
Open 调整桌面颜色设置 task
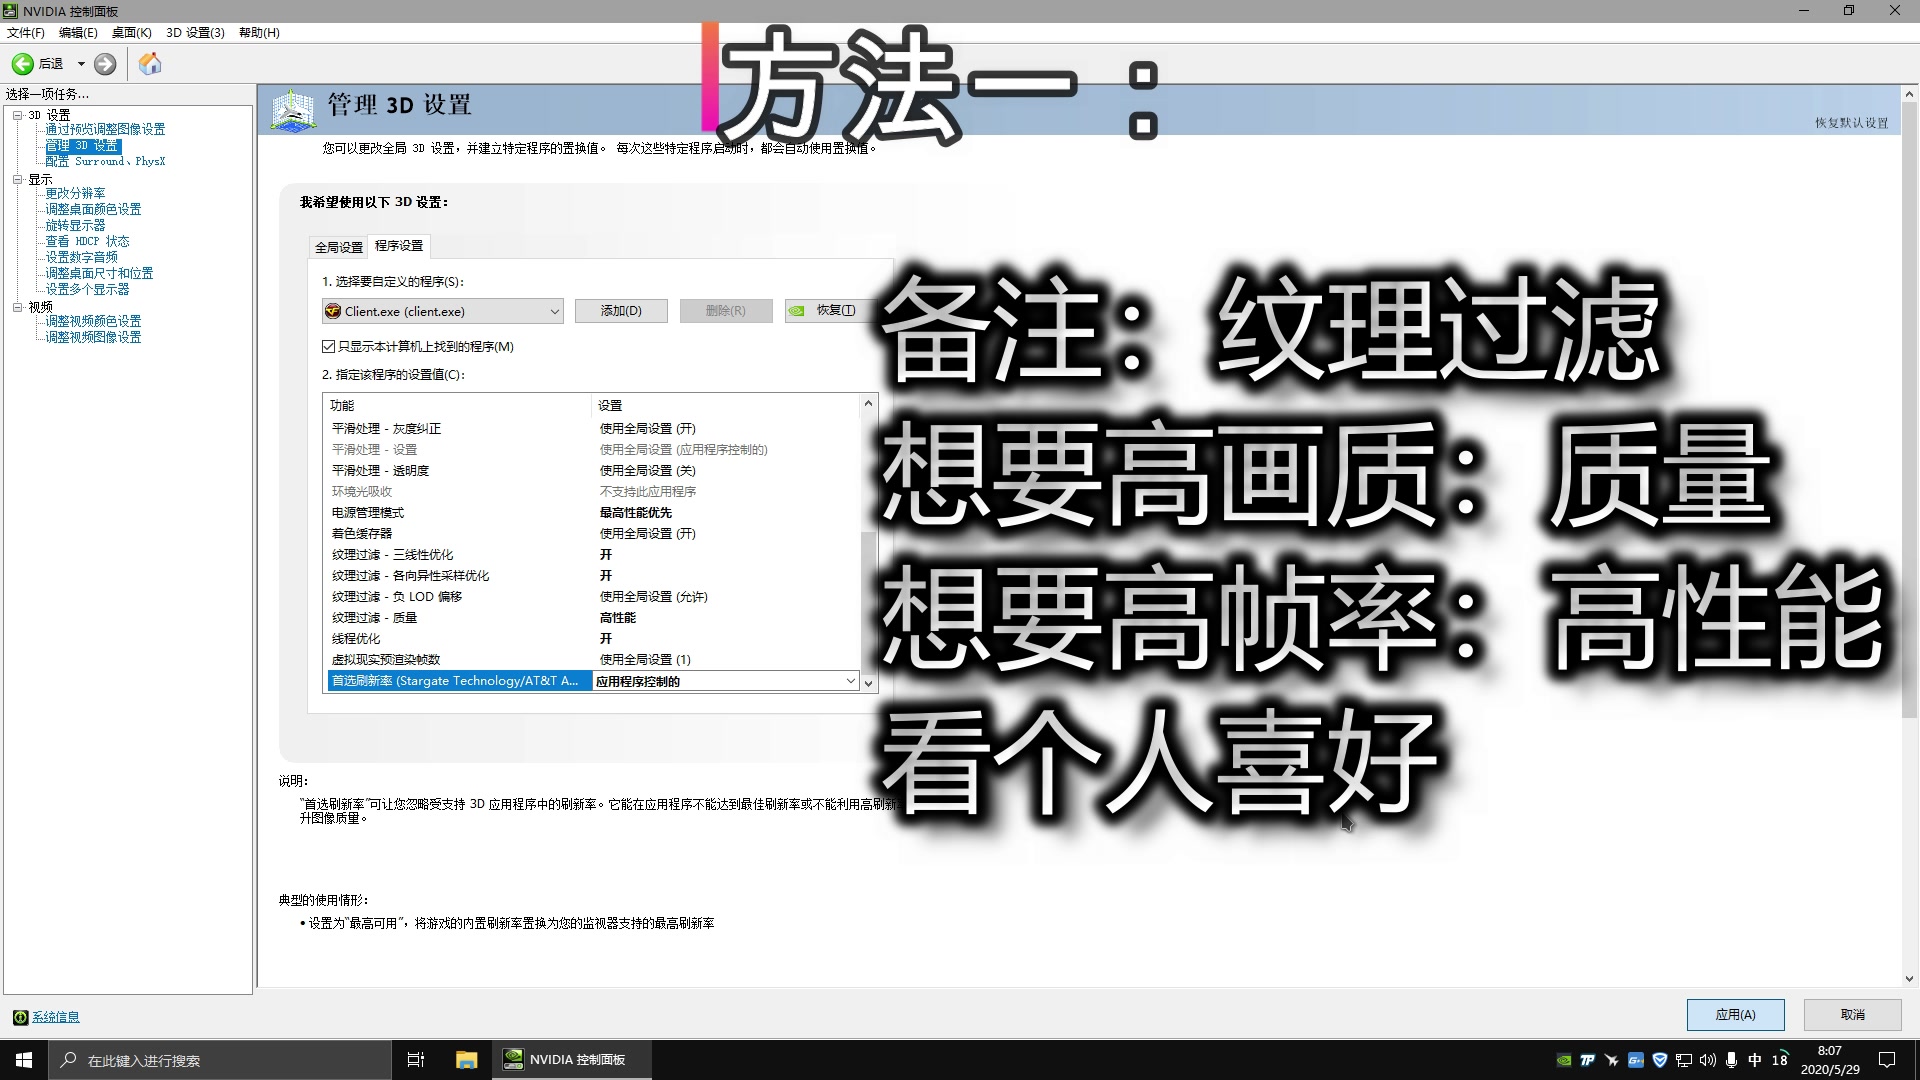pyautogui.click(x=93, y=209)
